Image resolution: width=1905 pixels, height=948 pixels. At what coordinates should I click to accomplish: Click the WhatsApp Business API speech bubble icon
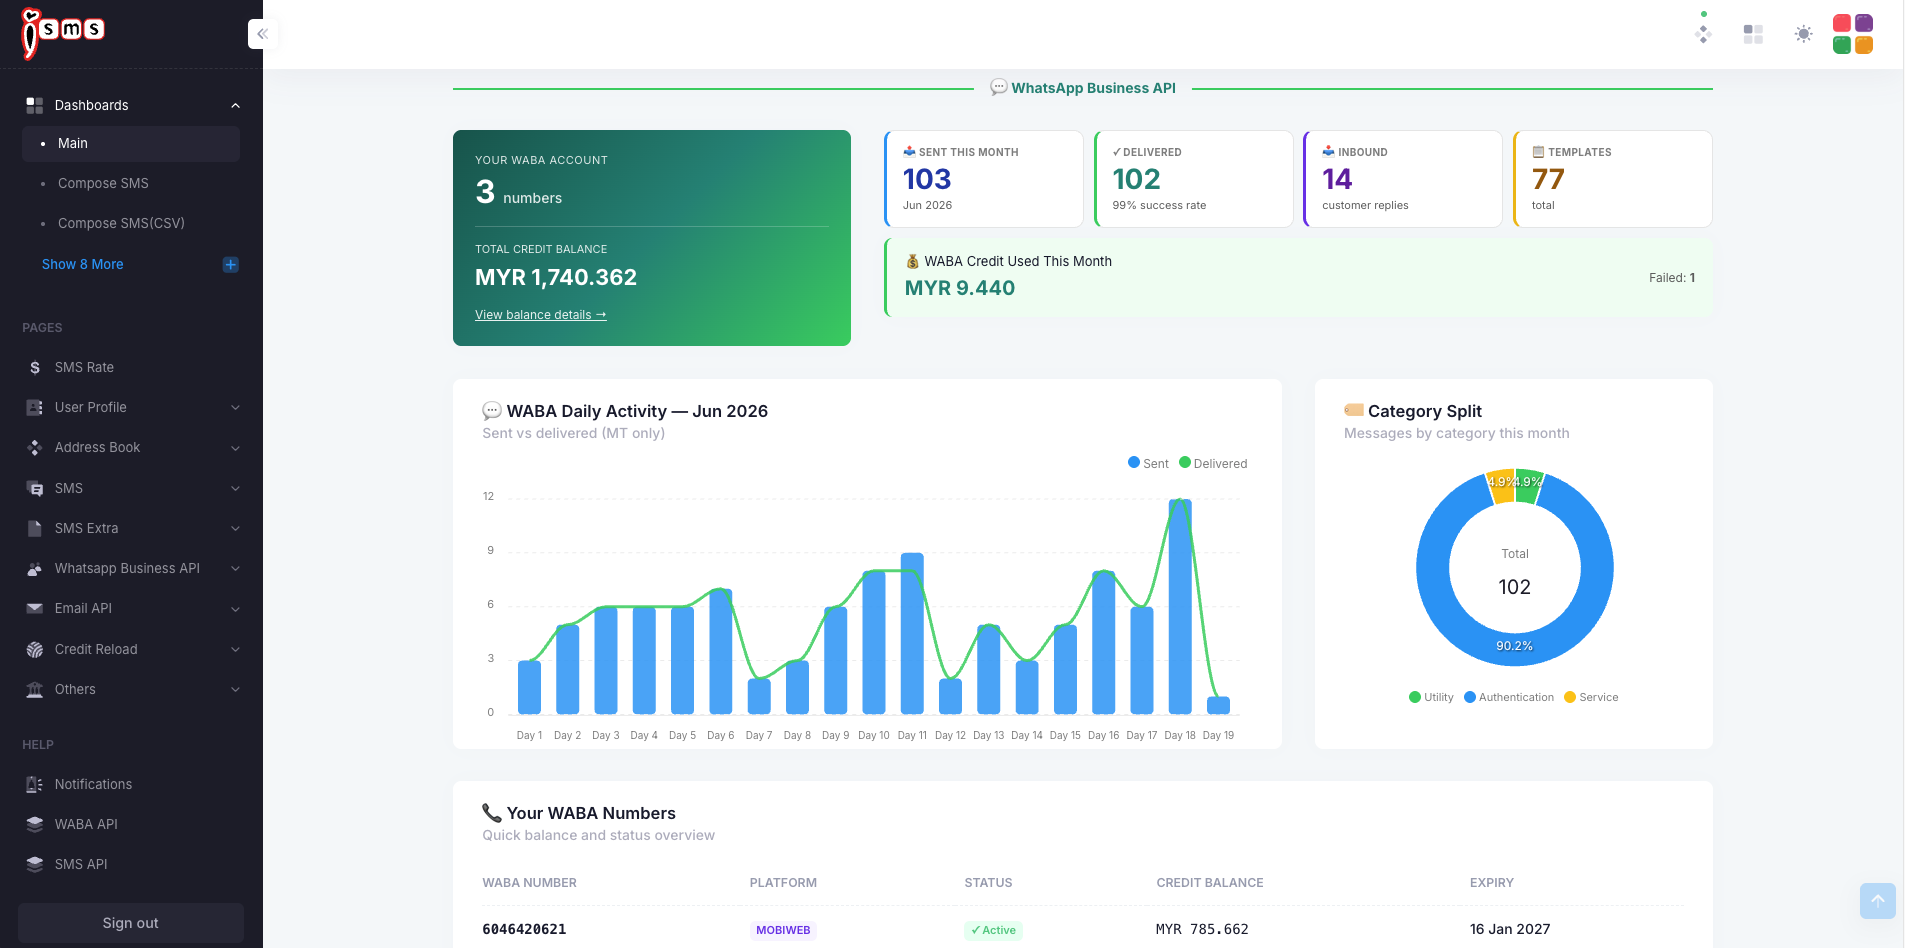(998, 88)
